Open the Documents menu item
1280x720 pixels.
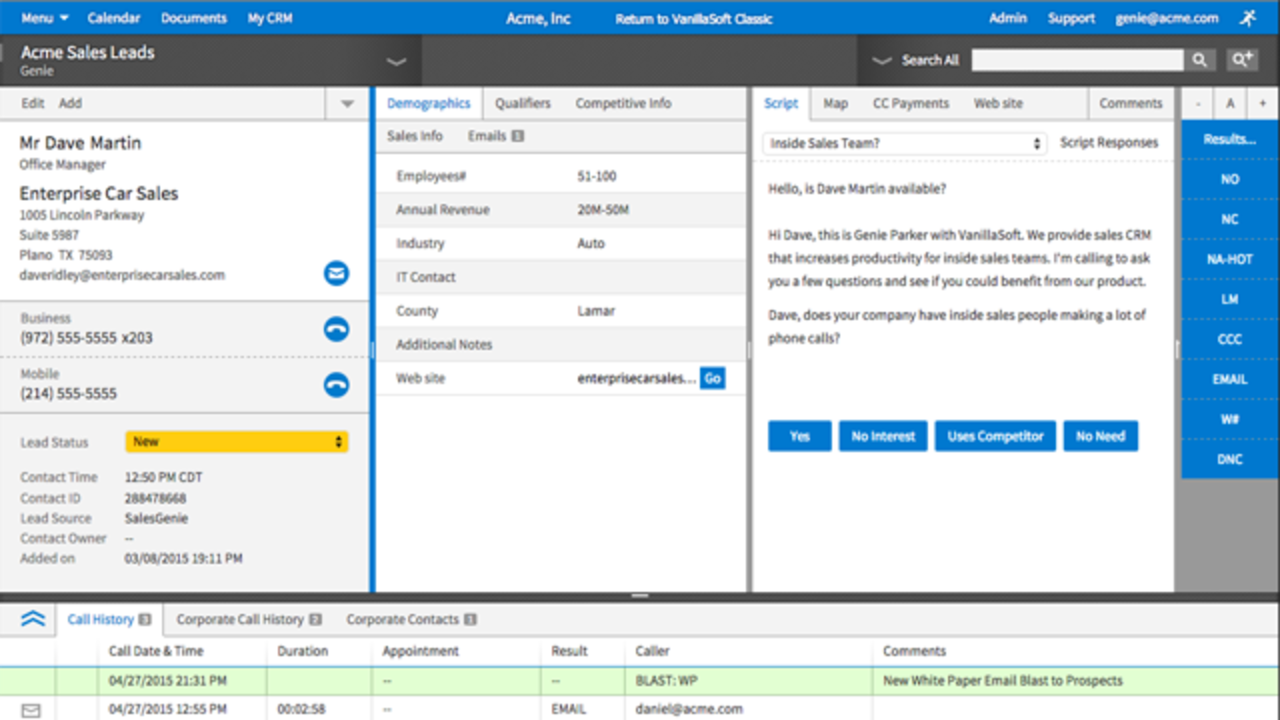click(194, 18)
